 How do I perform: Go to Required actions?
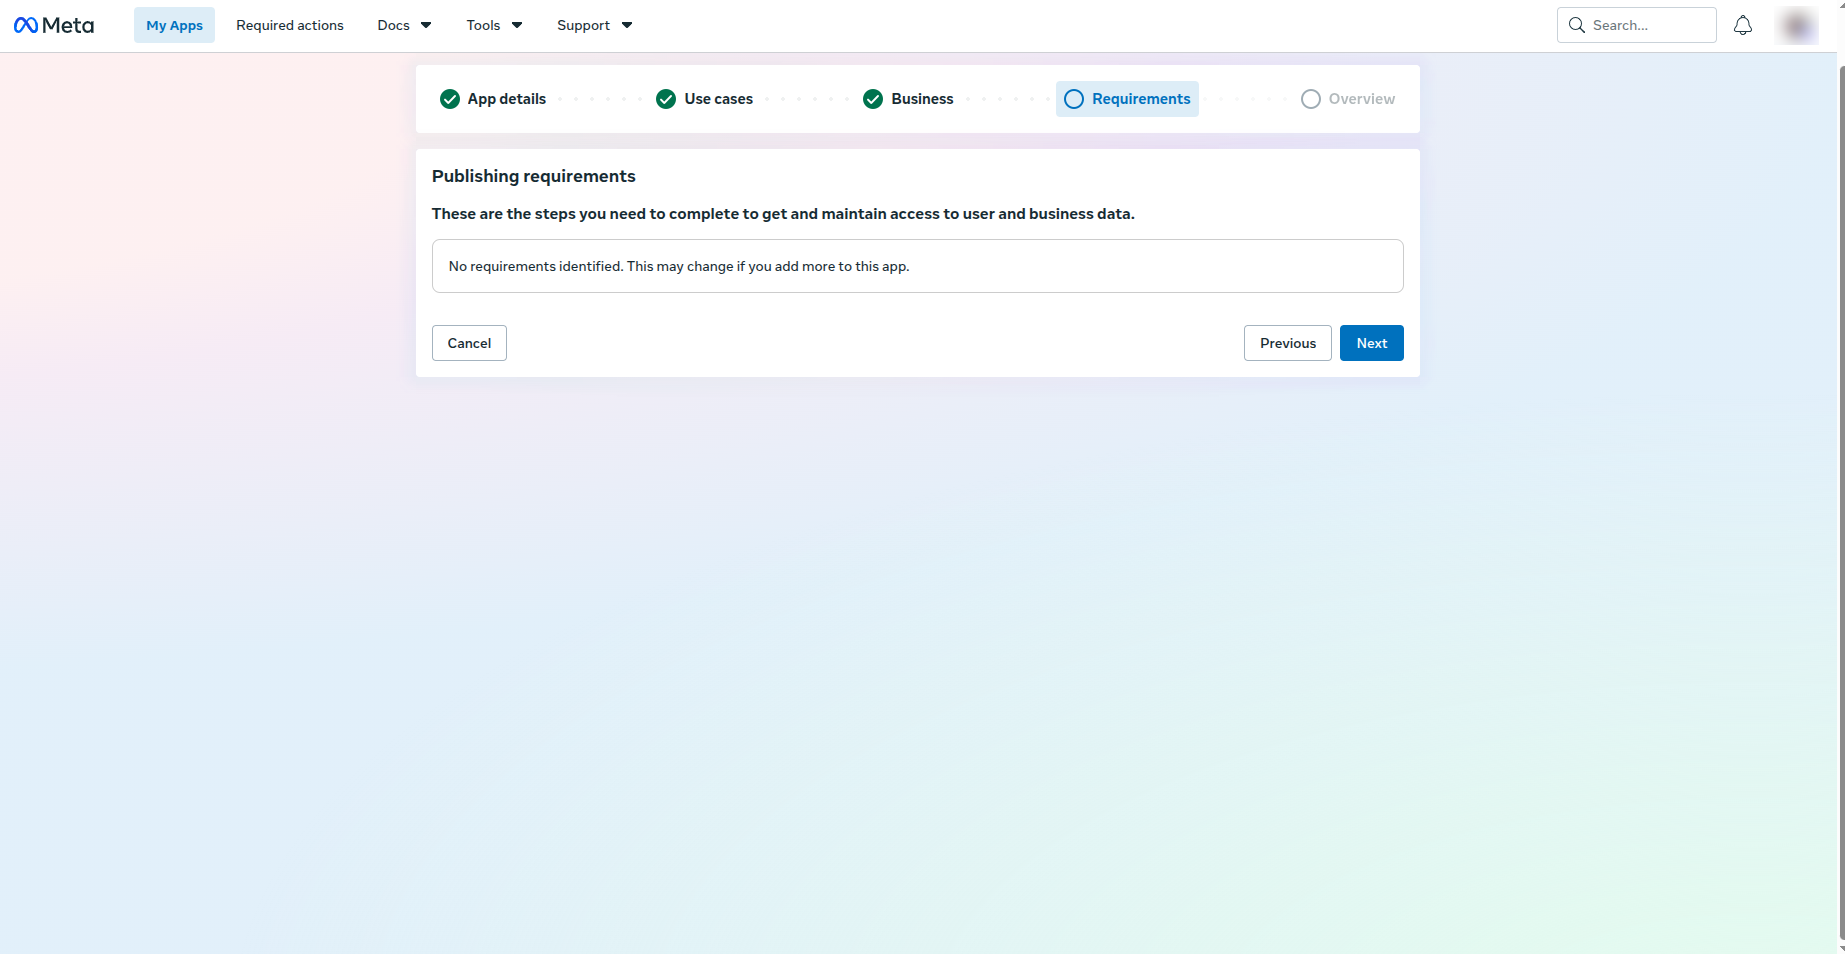coord(290,25)
